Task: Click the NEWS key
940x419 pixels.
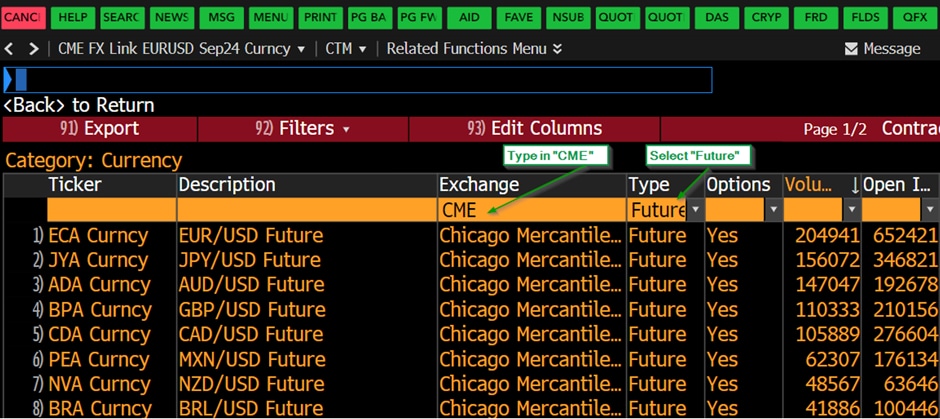Action: click(172, 18)
